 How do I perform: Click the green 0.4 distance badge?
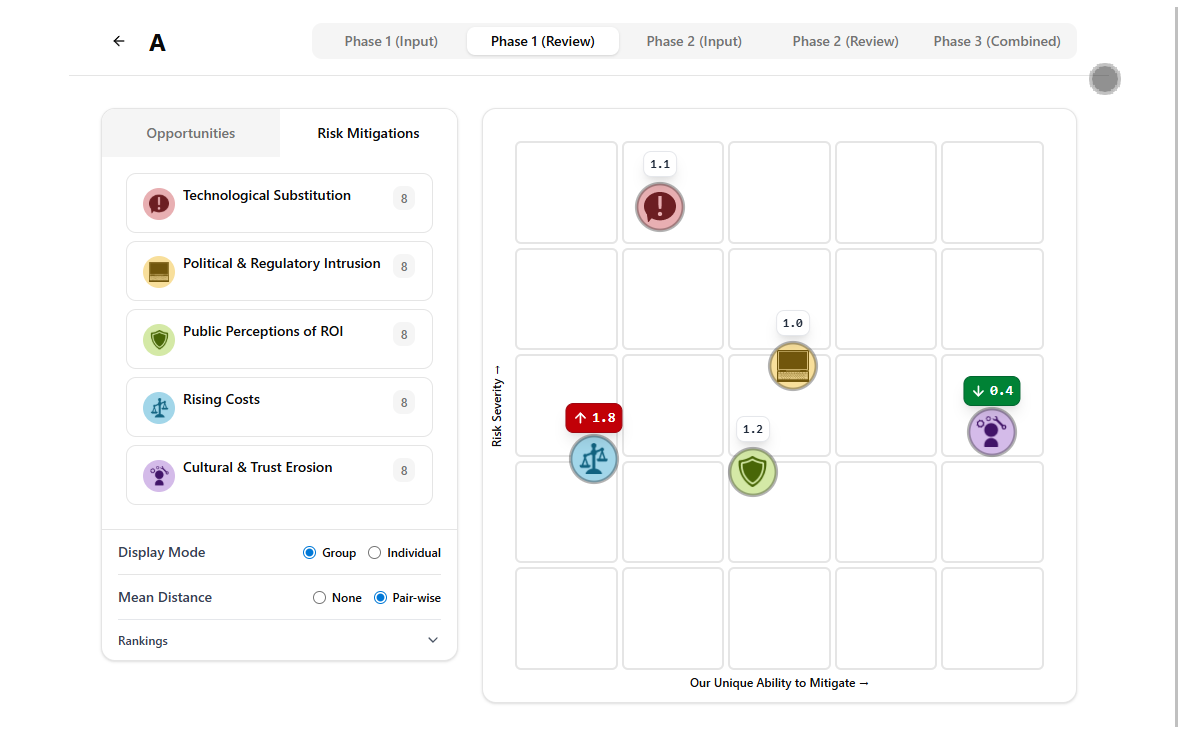tap(992, 391)
